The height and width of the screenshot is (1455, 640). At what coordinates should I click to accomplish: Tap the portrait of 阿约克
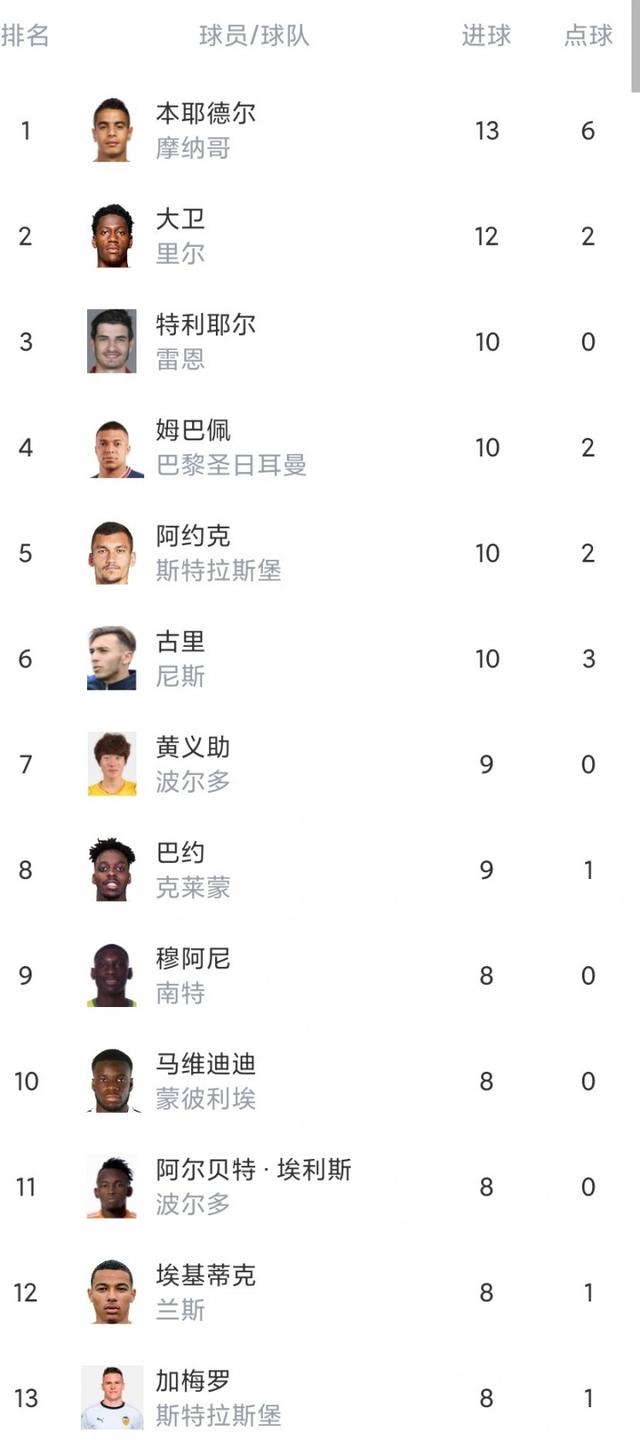click(x=112, y=553)
